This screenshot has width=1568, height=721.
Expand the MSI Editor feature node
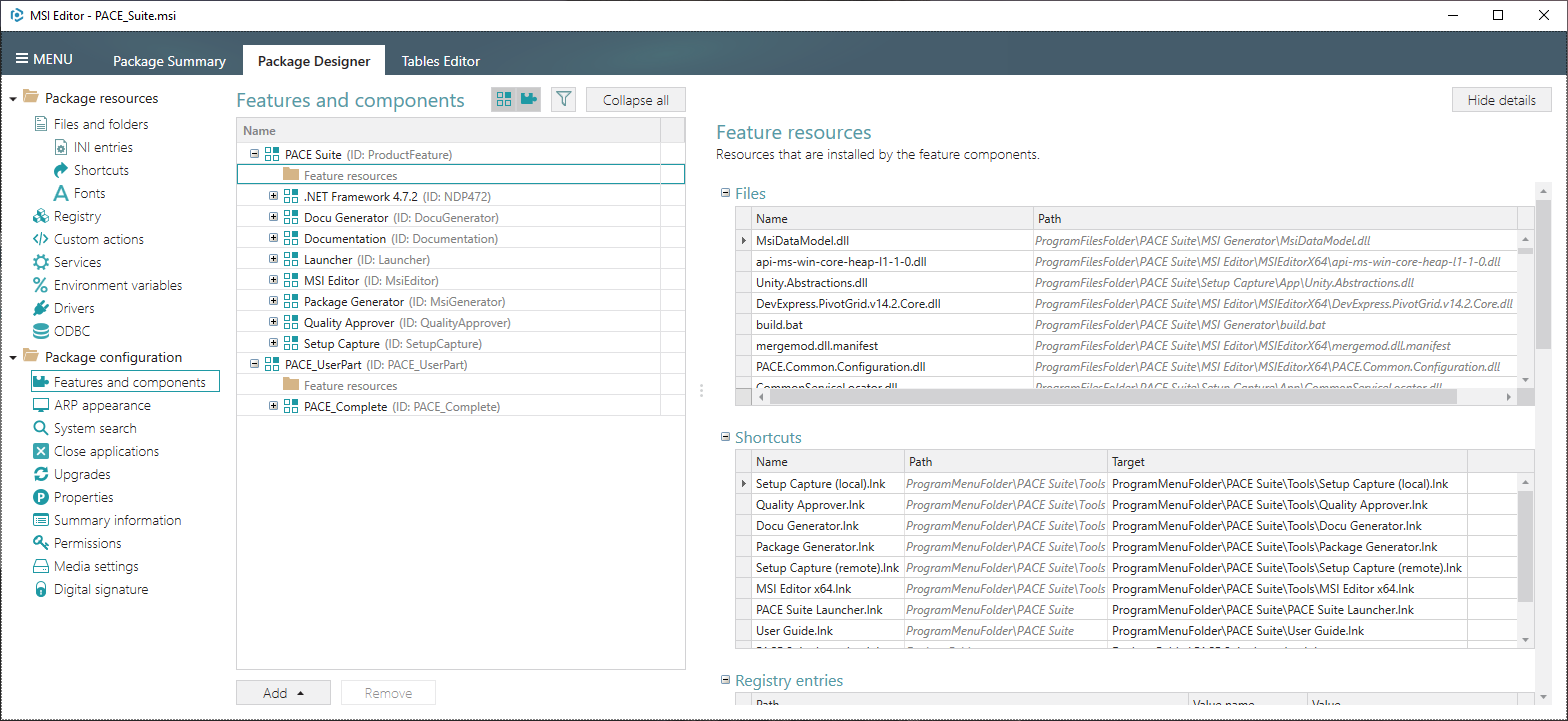pos(273,280)
